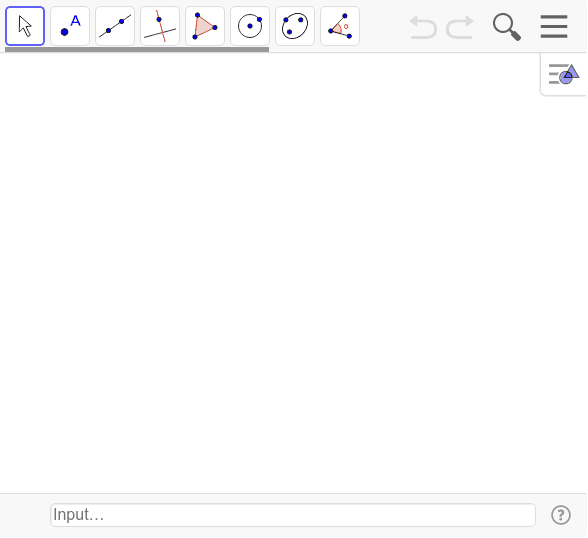Screen dimensions: 588x538
Task: Open the hamburger main menu
Action: pos(554,27)
